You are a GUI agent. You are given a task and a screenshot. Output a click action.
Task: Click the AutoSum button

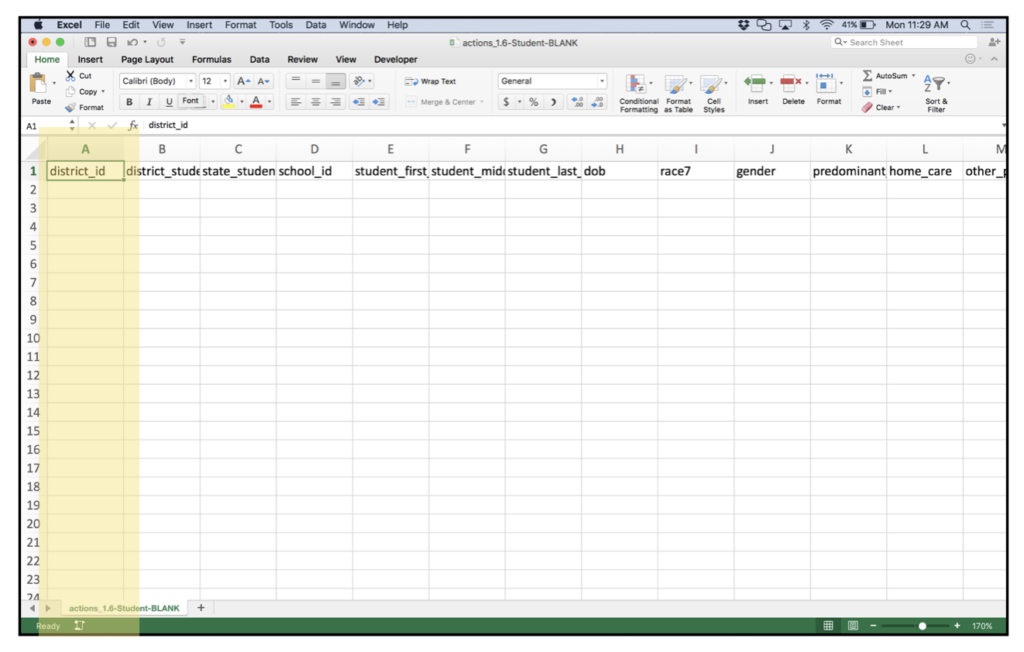click(x=885, y=76)
